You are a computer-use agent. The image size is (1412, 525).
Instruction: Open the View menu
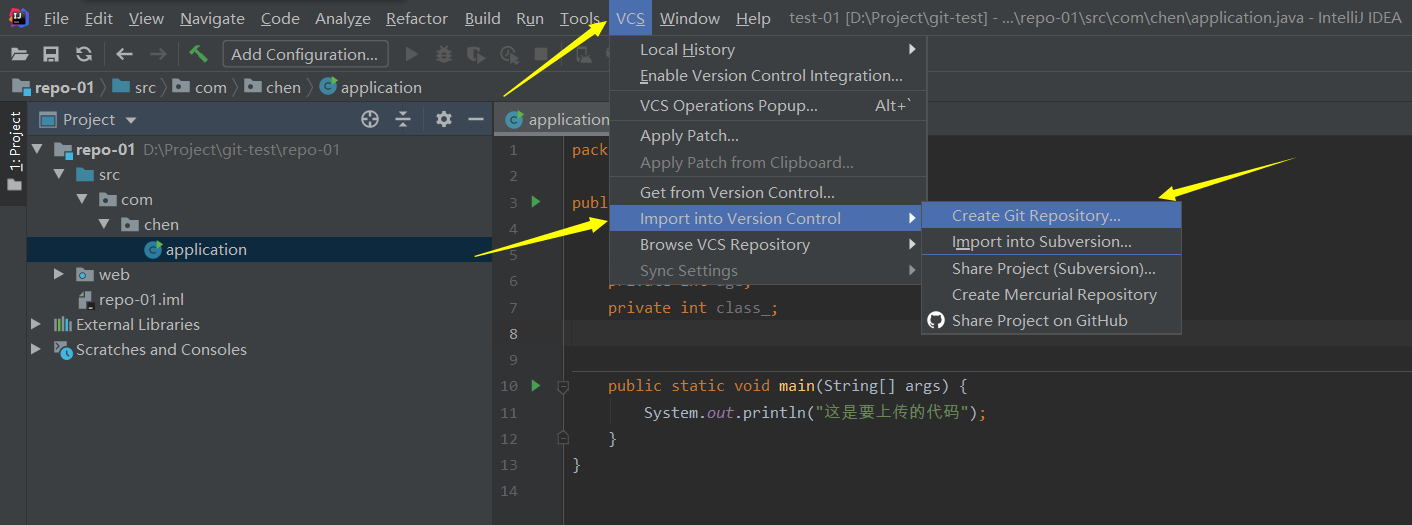146,18
